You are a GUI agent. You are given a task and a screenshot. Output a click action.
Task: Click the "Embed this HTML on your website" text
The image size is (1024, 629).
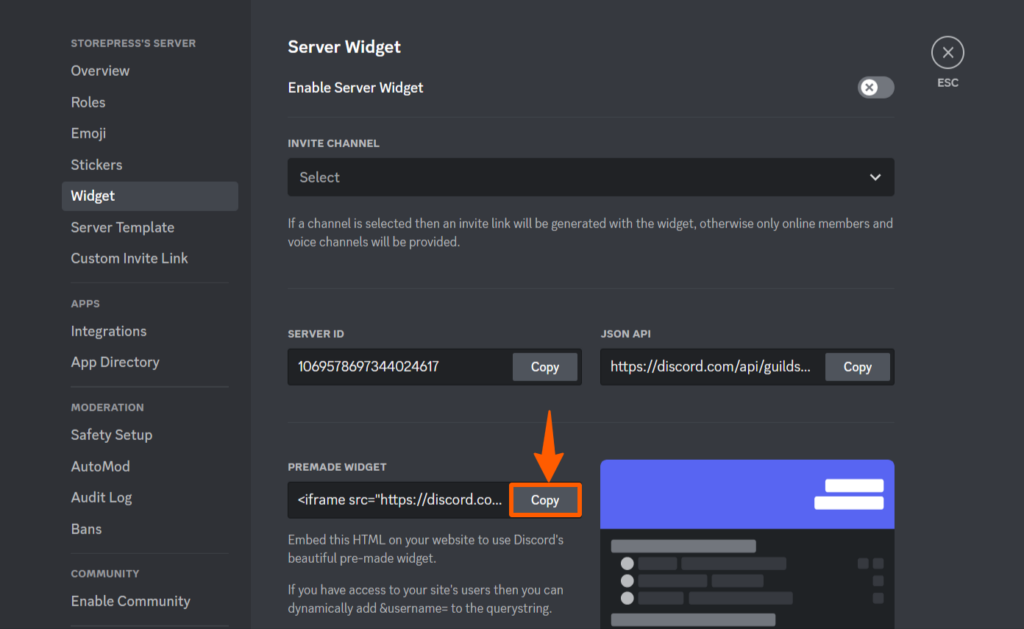(426, 549)
